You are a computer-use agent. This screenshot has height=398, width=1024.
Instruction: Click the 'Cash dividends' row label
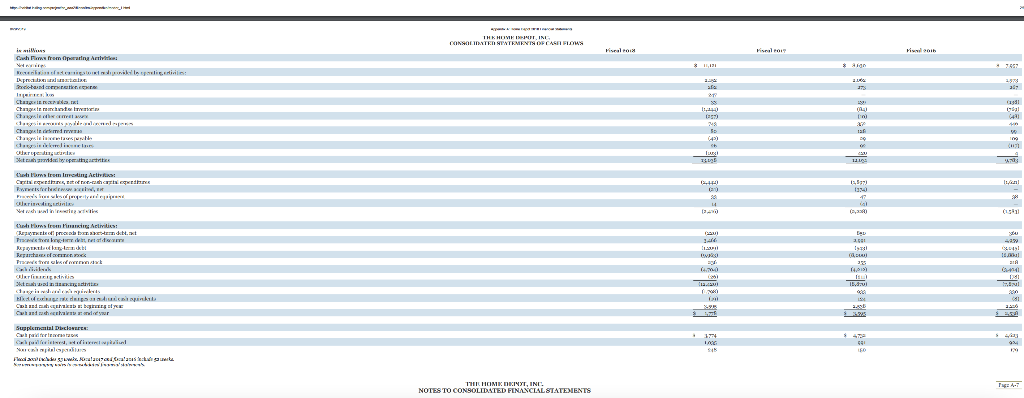click(32, 269)
